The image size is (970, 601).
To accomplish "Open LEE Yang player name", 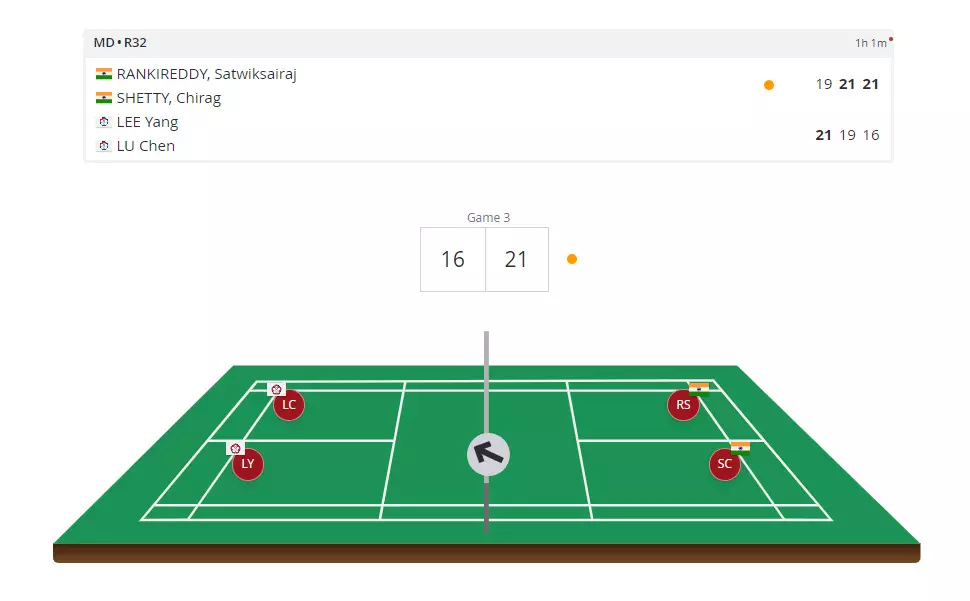I will pos(147,122).
